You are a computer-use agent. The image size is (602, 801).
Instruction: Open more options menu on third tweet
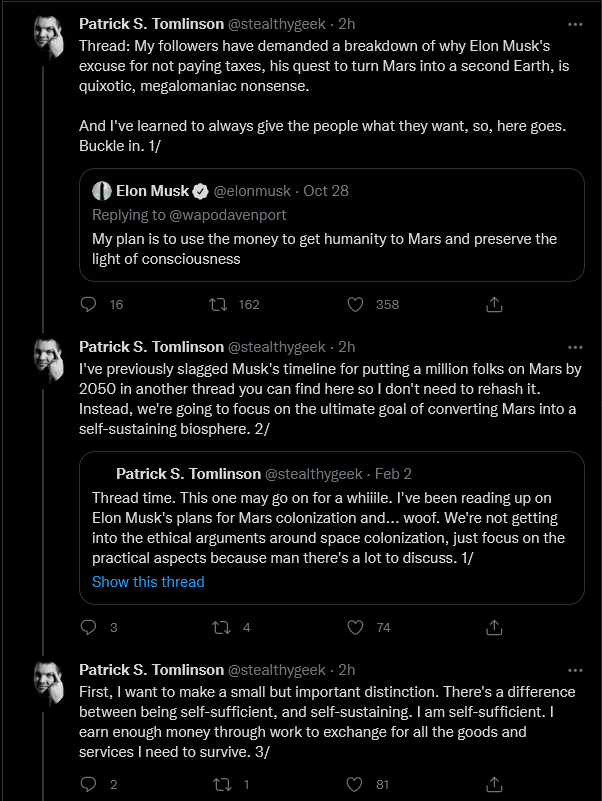(575, 670)
